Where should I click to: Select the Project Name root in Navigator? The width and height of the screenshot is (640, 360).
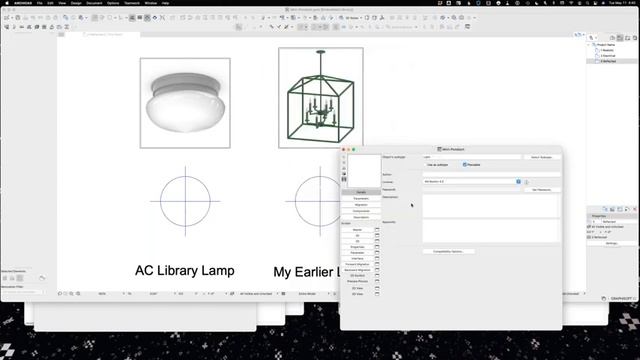(x=606, y=44)
